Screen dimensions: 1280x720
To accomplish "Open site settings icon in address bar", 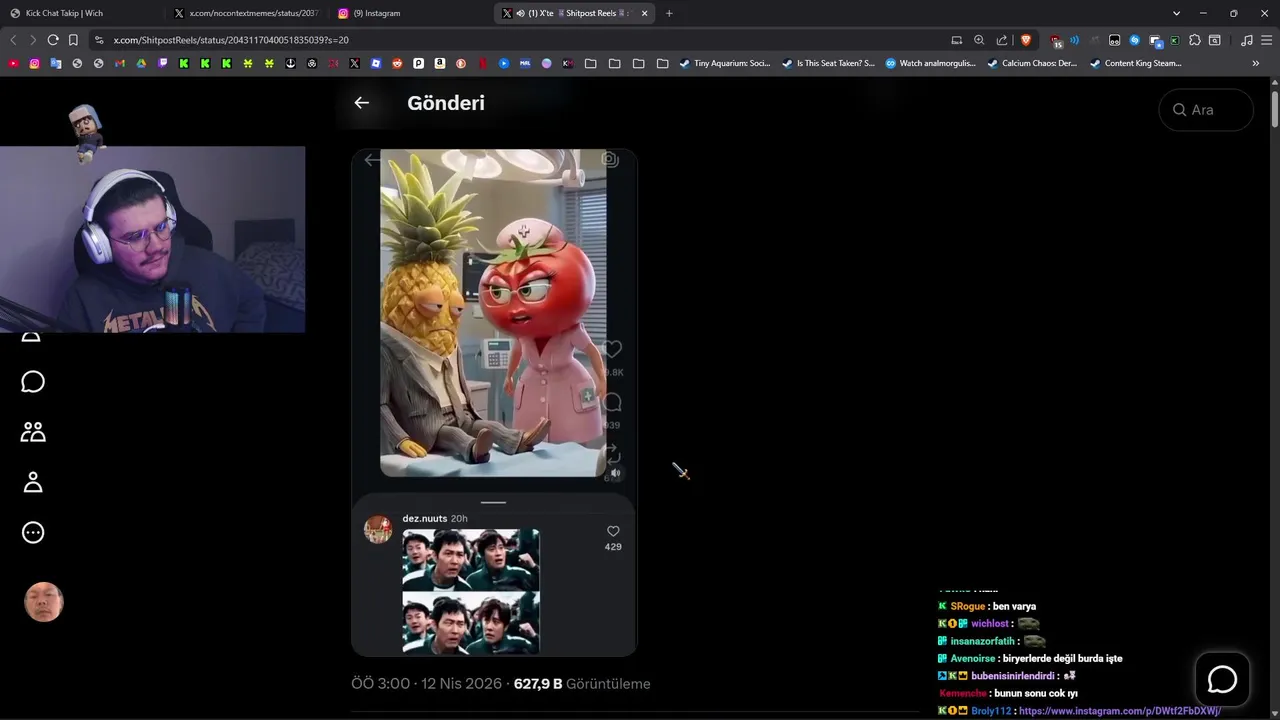I will pos(98,40).
